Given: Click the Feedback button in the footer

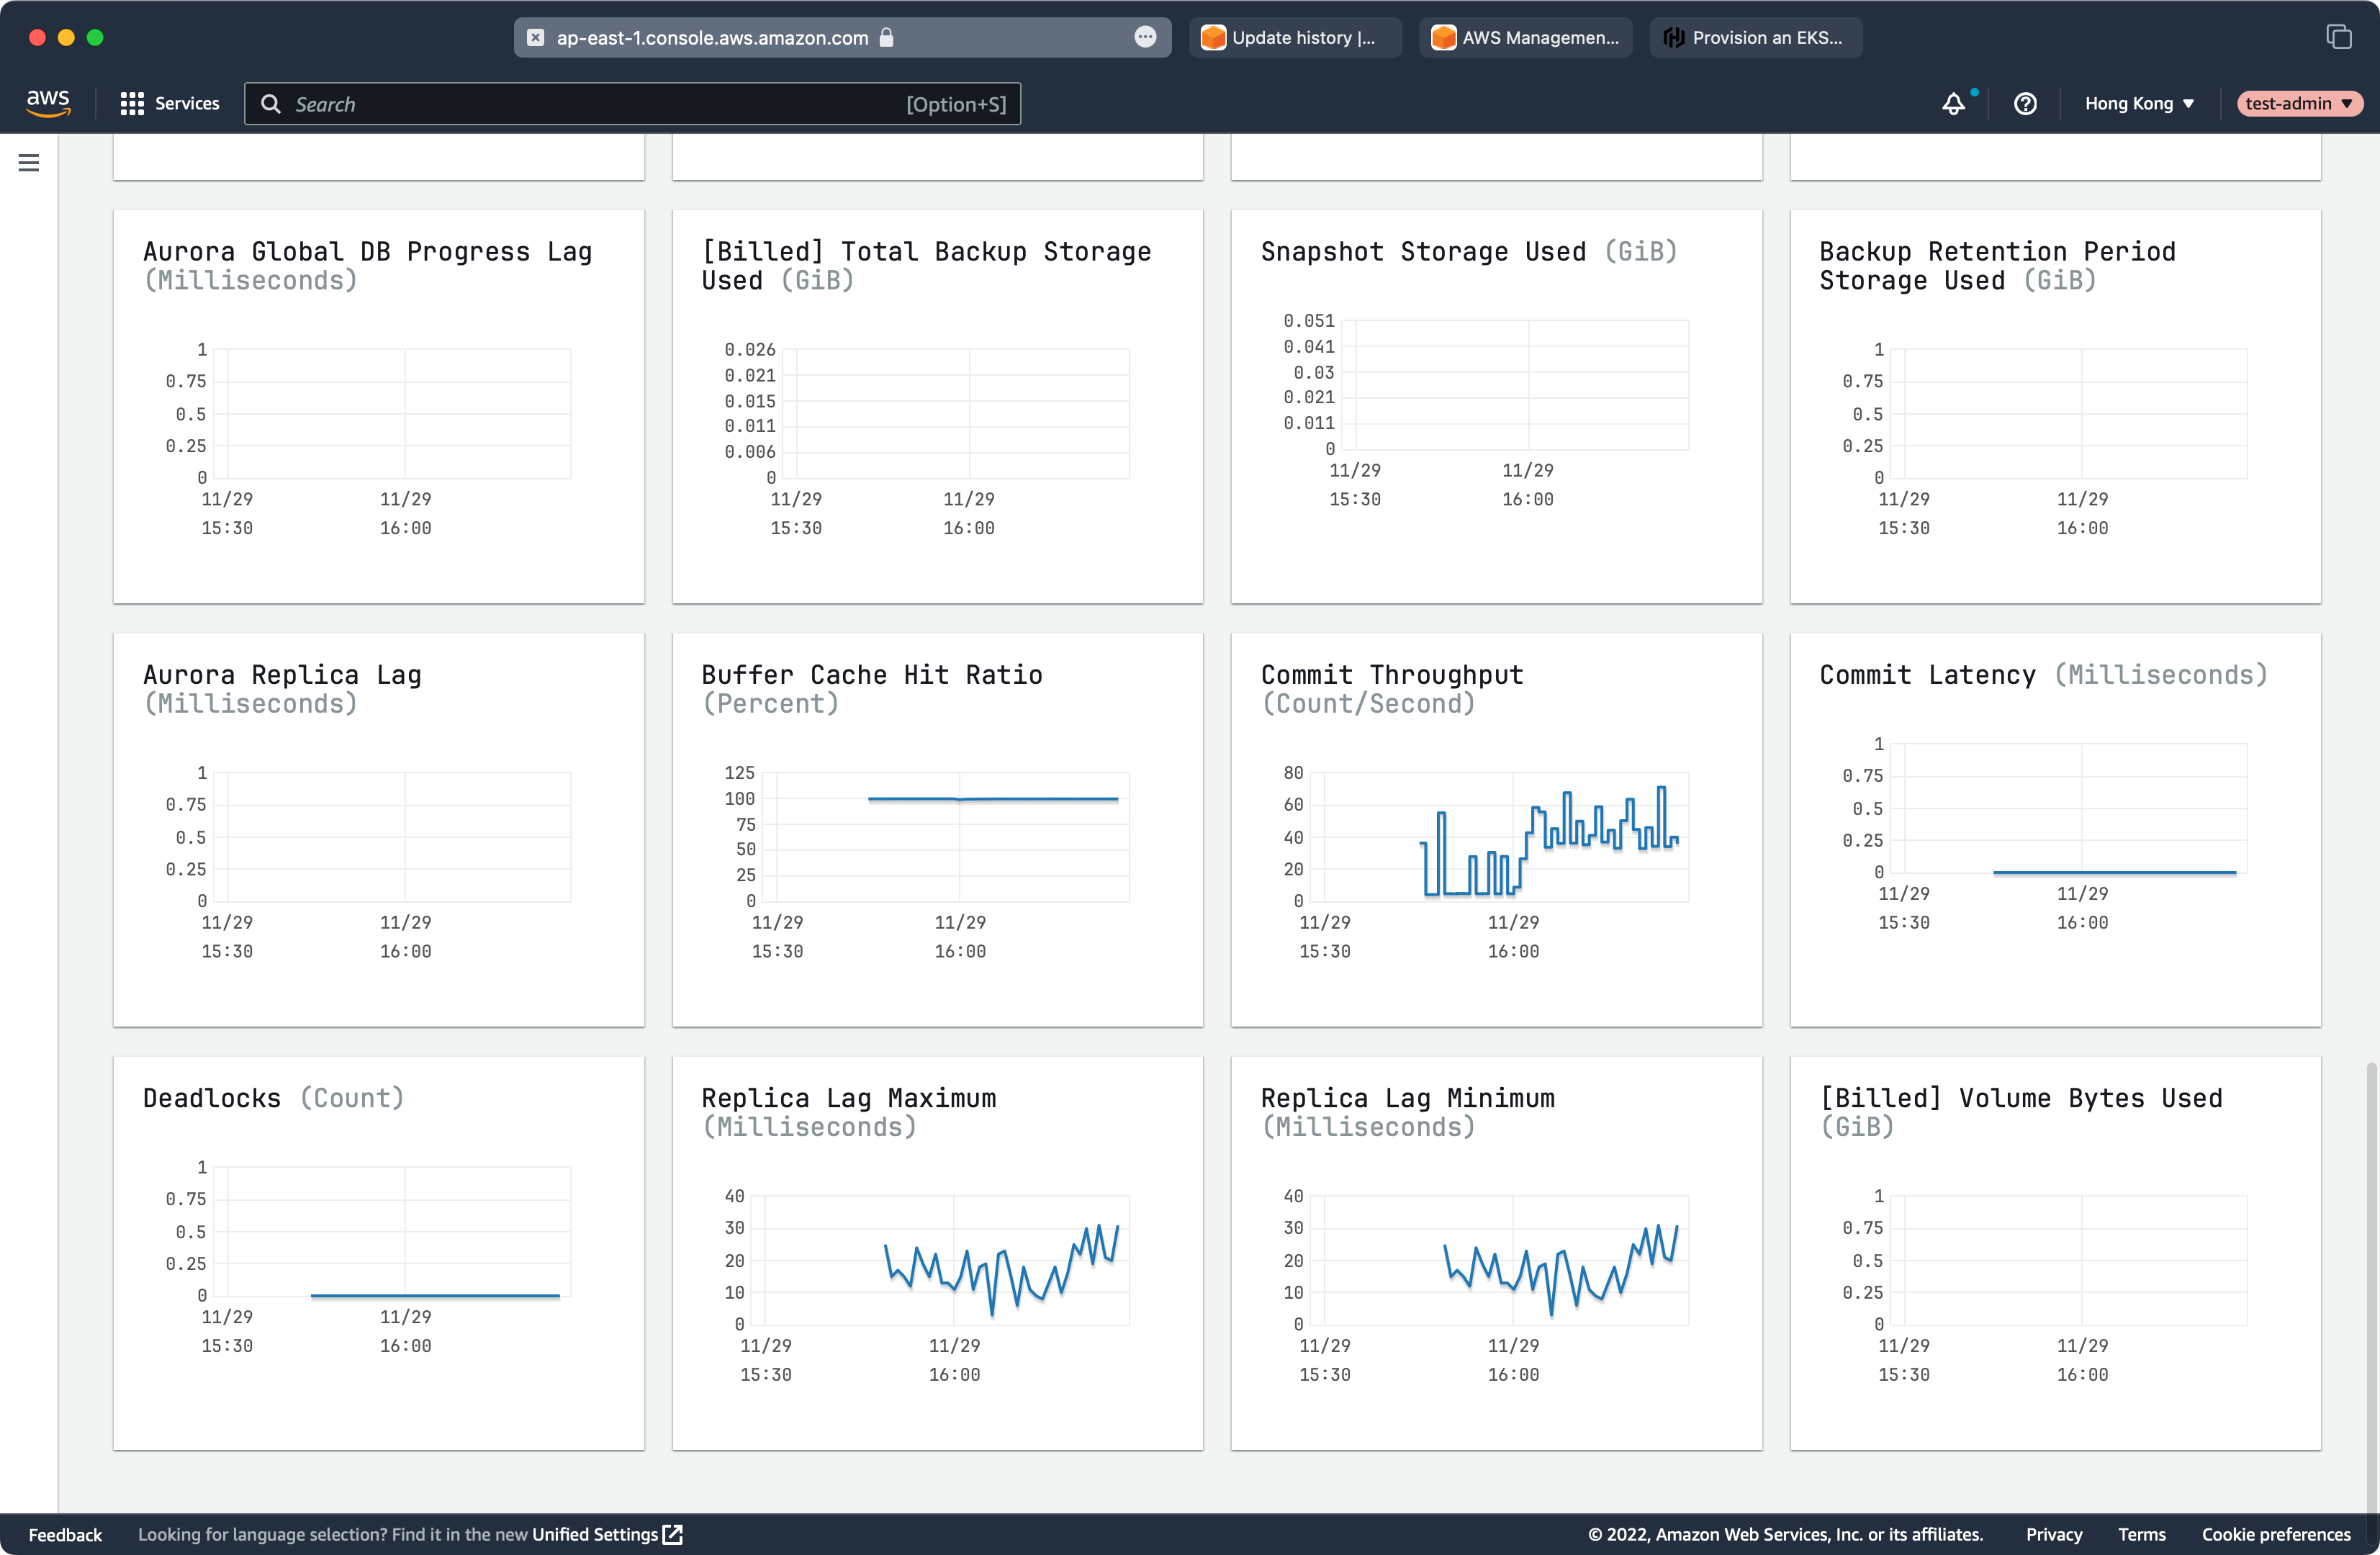Looking at the screenshot, I should click(x=65, y=1534).
